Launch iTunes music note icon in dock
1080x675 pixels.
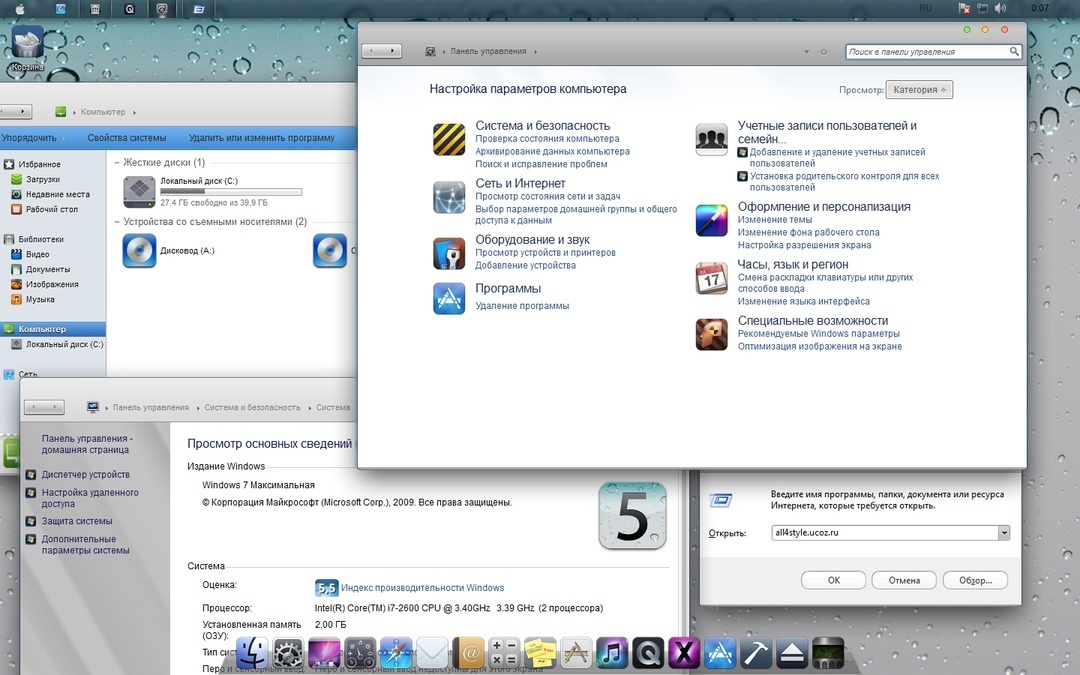(x=611, y=653)
